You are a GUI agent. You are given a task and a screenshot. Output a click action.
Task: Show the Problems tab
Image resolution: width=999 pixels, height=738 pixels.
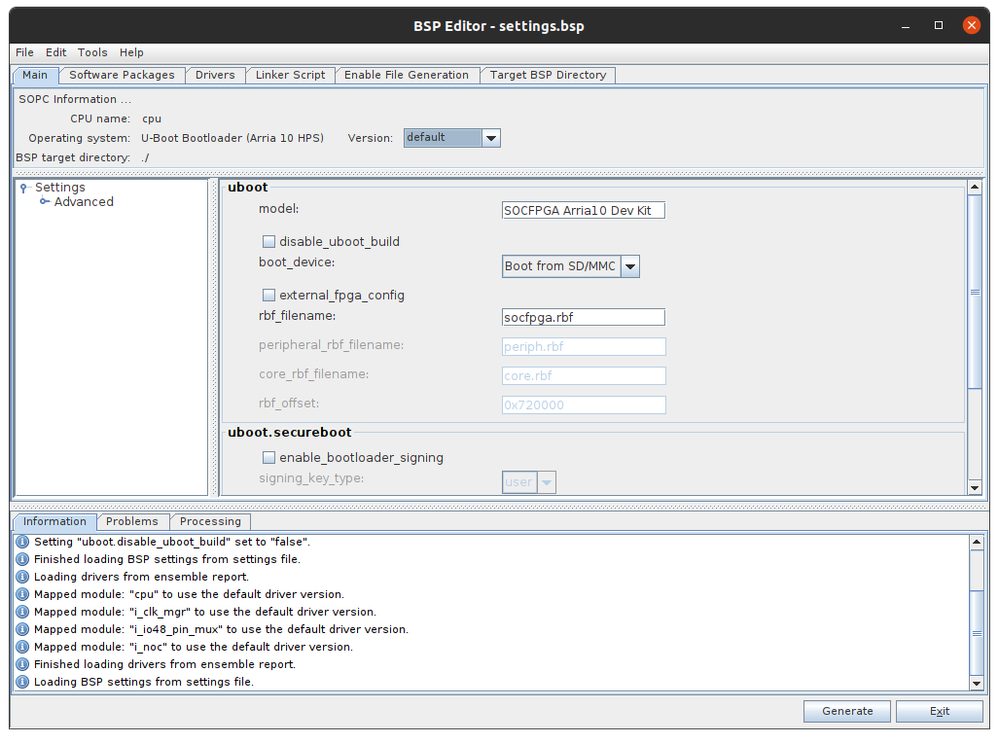[132, 521]
